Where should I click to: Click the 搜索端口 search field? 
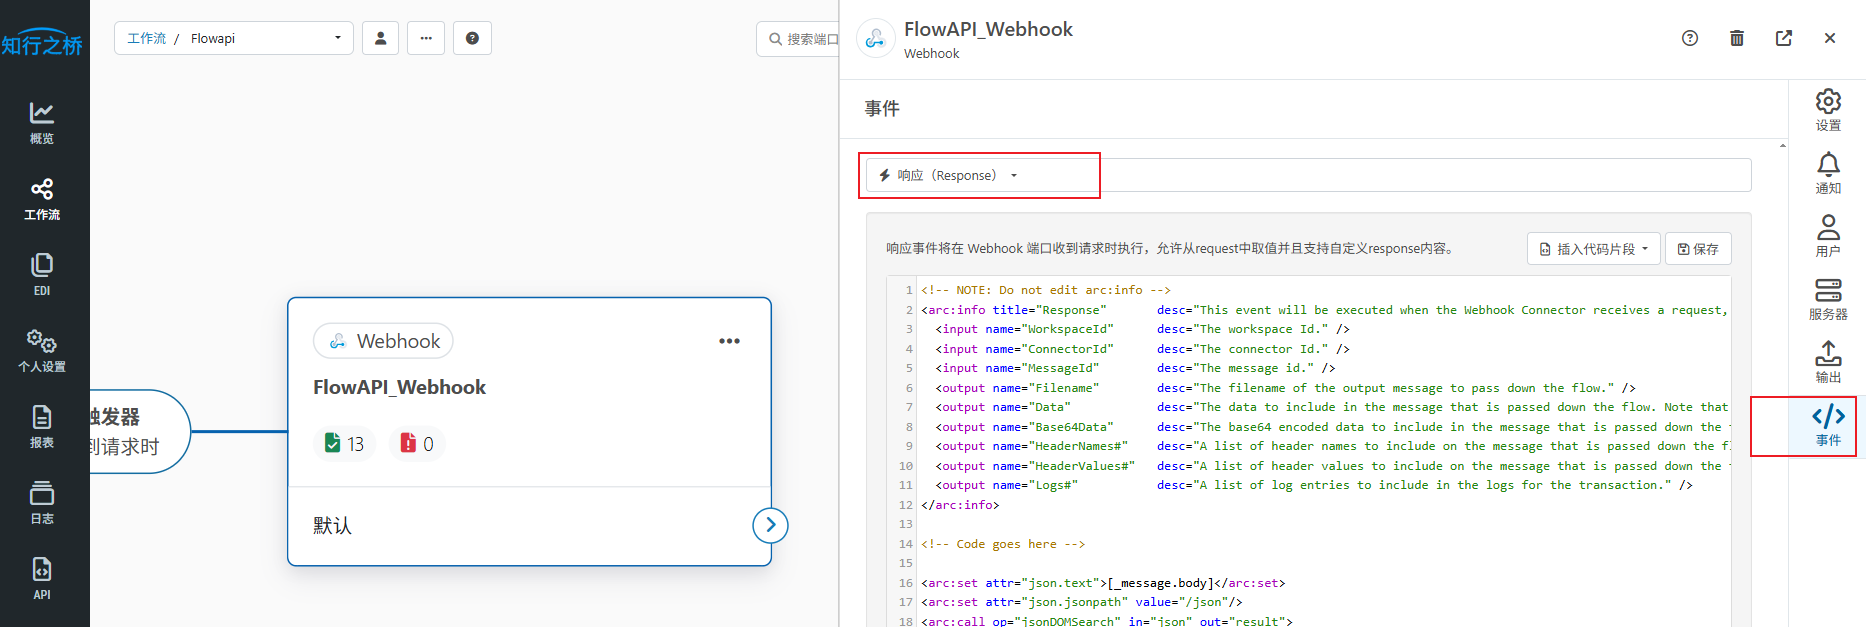coord(799,39)
